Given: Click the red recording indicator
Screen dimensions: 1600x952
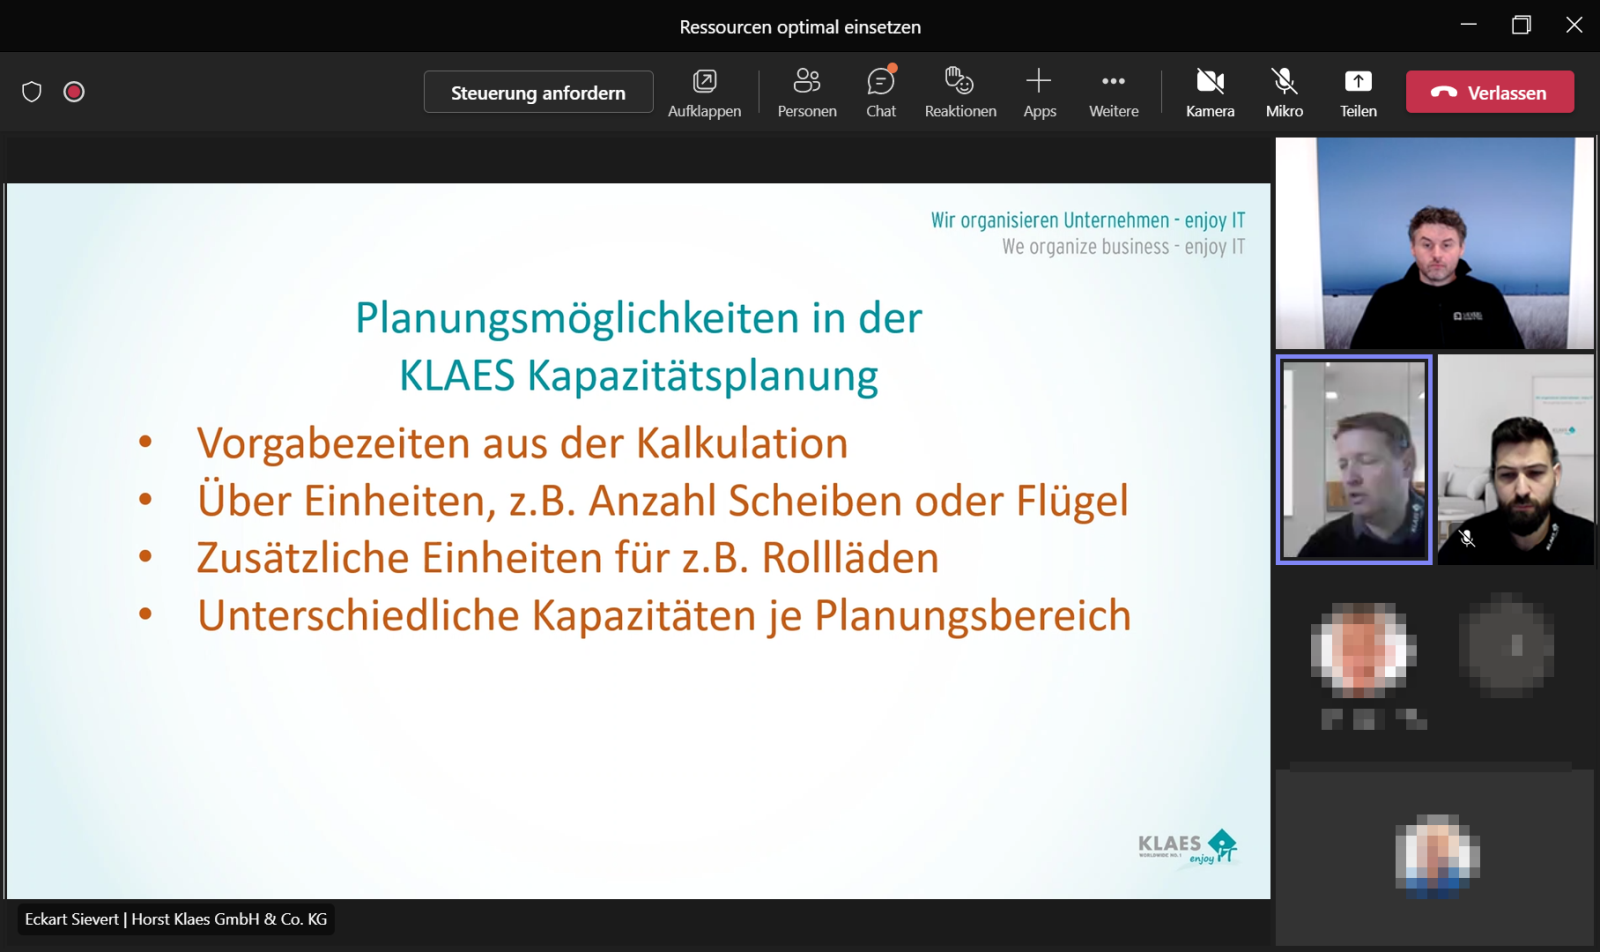Looking at the screenshot, I should pyautogui.click(x=74, y=92).
